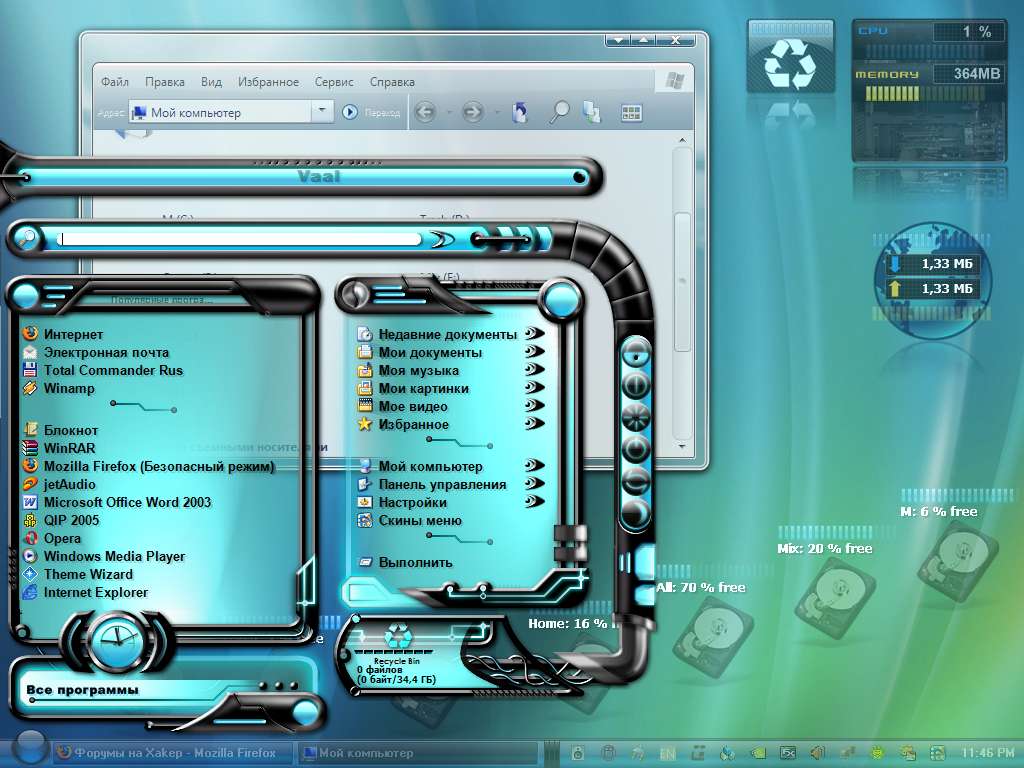Viewport: 1024px width, 768px height.
Task: Launch Internet Explorer
Action: tap(86, 592)
